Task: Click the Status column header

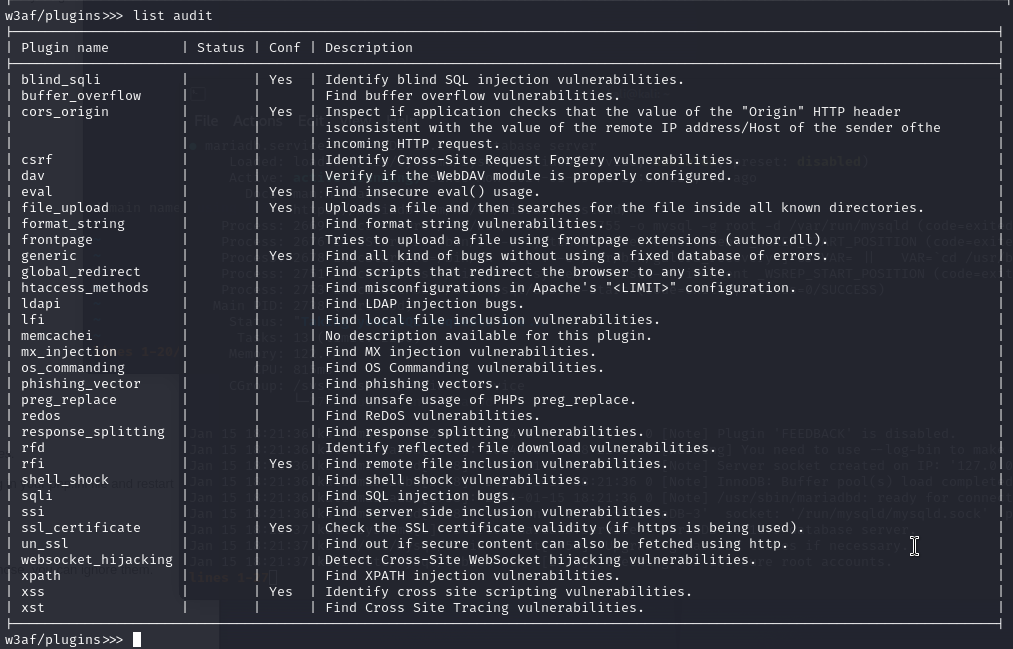Action: [x=220, y=48]
